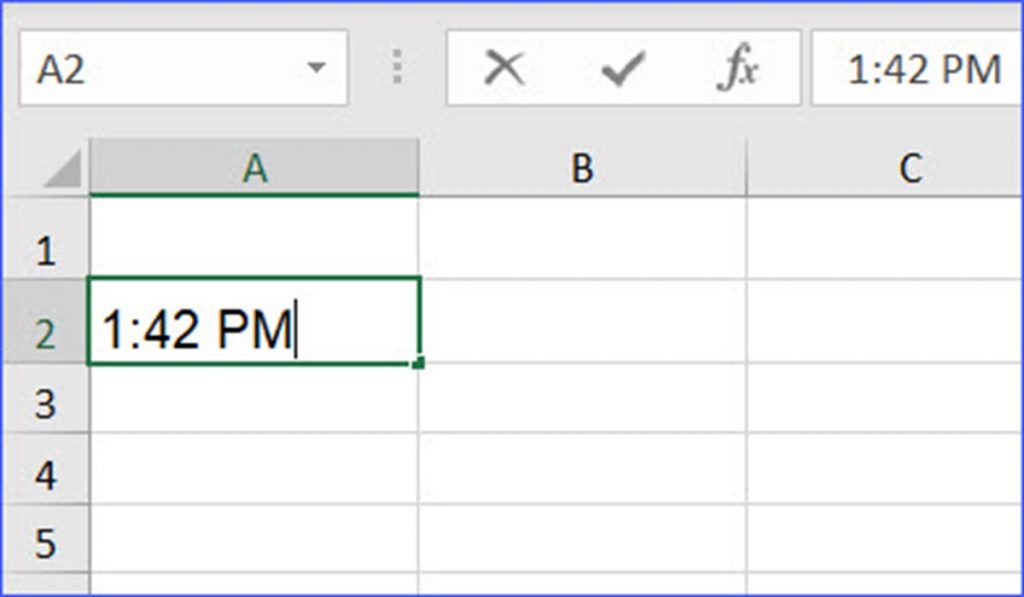Select row 2 by its header
1024x597 pixels.
point(45,321)
